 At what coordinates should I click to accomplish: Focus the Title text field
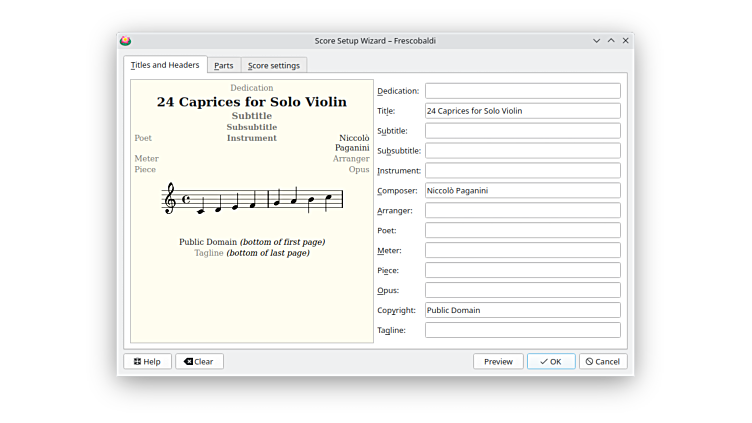[522, 111]
